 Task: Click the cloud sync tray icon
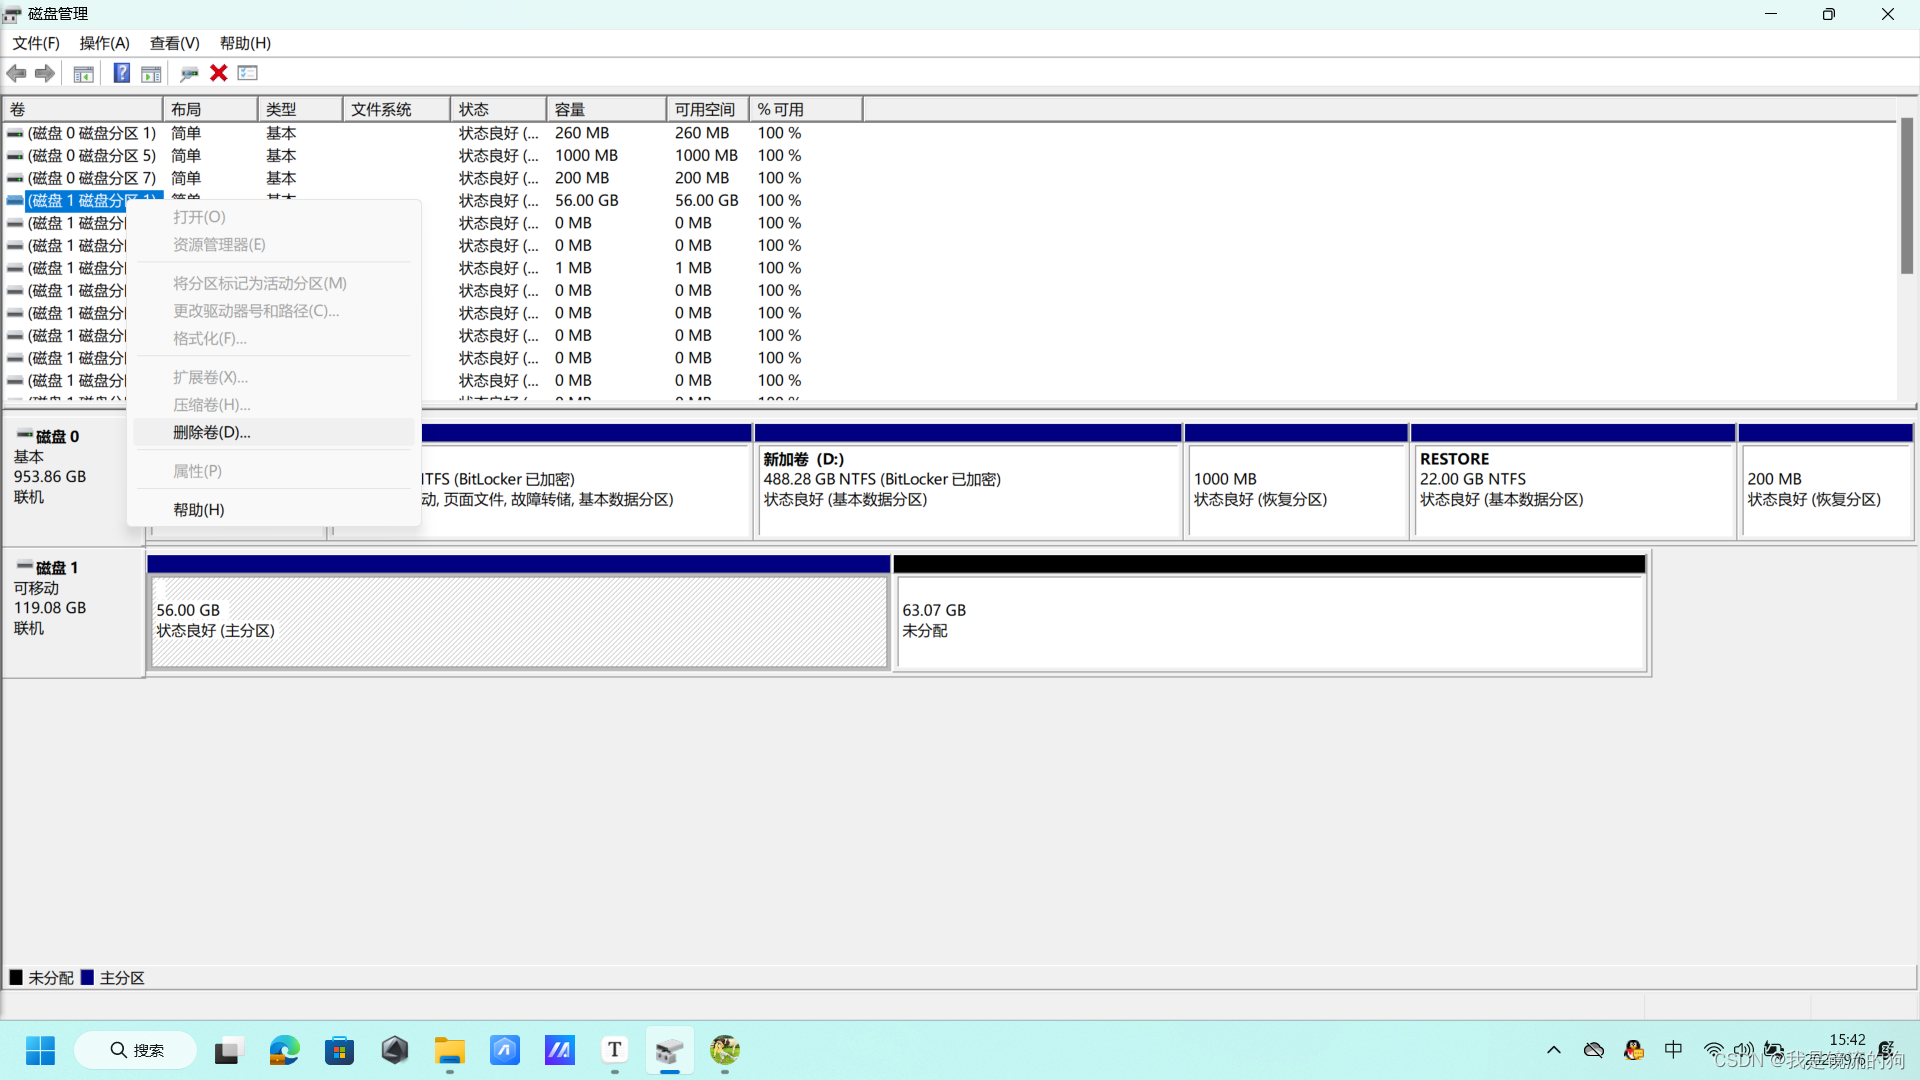(1594, 1050)
